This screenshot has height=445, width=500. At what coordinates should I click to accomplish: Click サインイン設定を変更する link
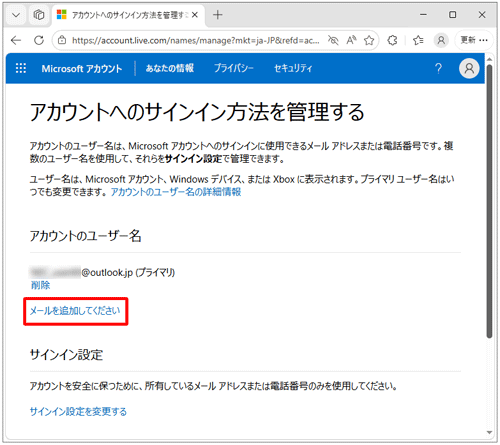tap(78, 412)
